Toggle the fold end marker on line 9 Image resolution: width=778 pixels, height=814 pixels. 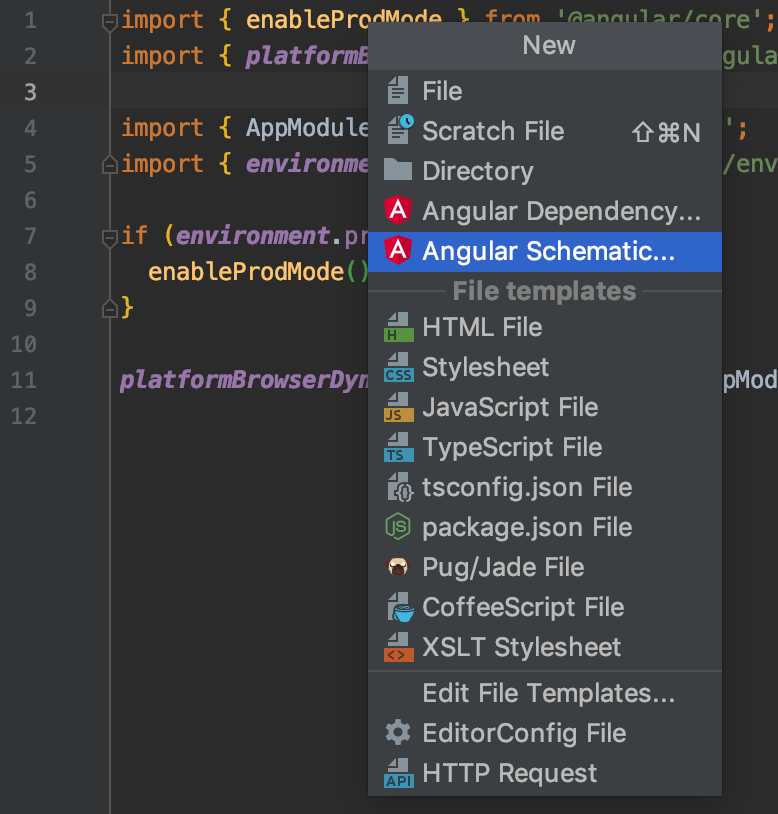(110, 309)
